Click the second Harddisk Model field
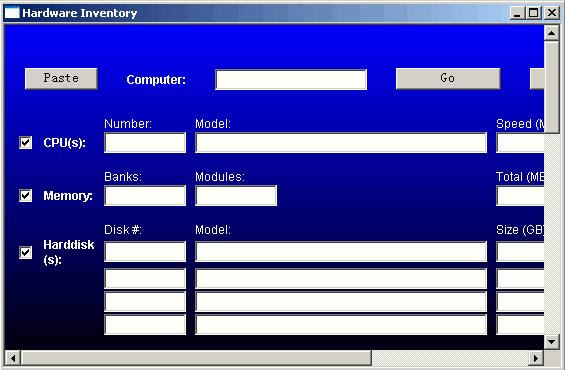Screen dimensions: 565x370 341,278
